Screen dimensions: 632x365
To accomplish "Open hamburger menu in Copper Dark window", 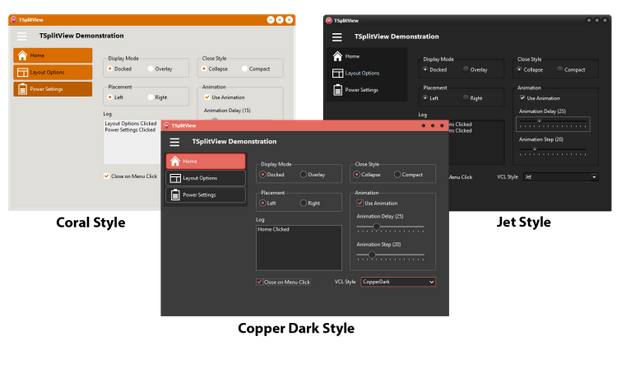I will (x=175, y=142).
